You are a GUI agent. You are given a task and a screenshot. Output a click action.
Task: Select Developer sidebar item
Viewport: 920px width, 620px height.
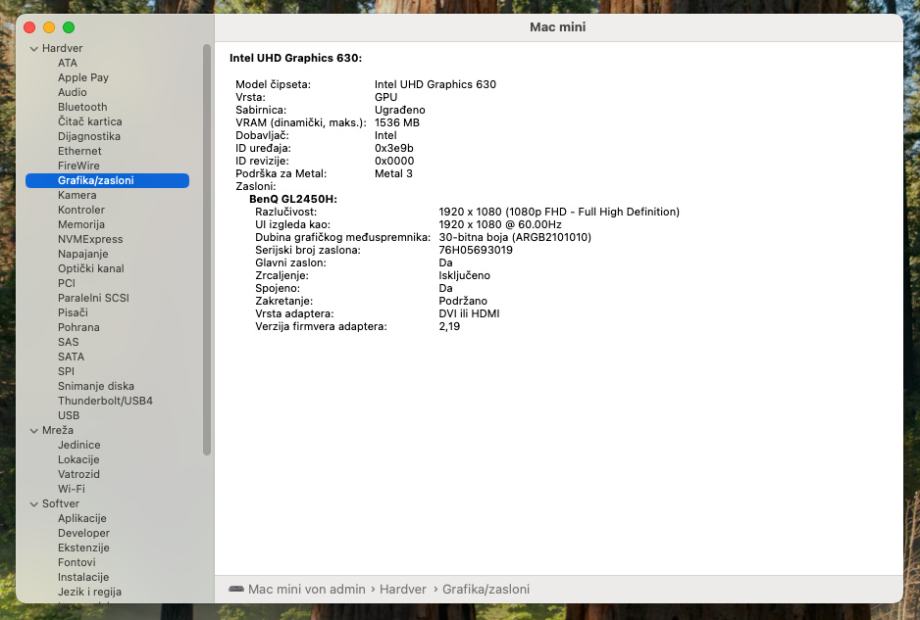coord(83,533)
